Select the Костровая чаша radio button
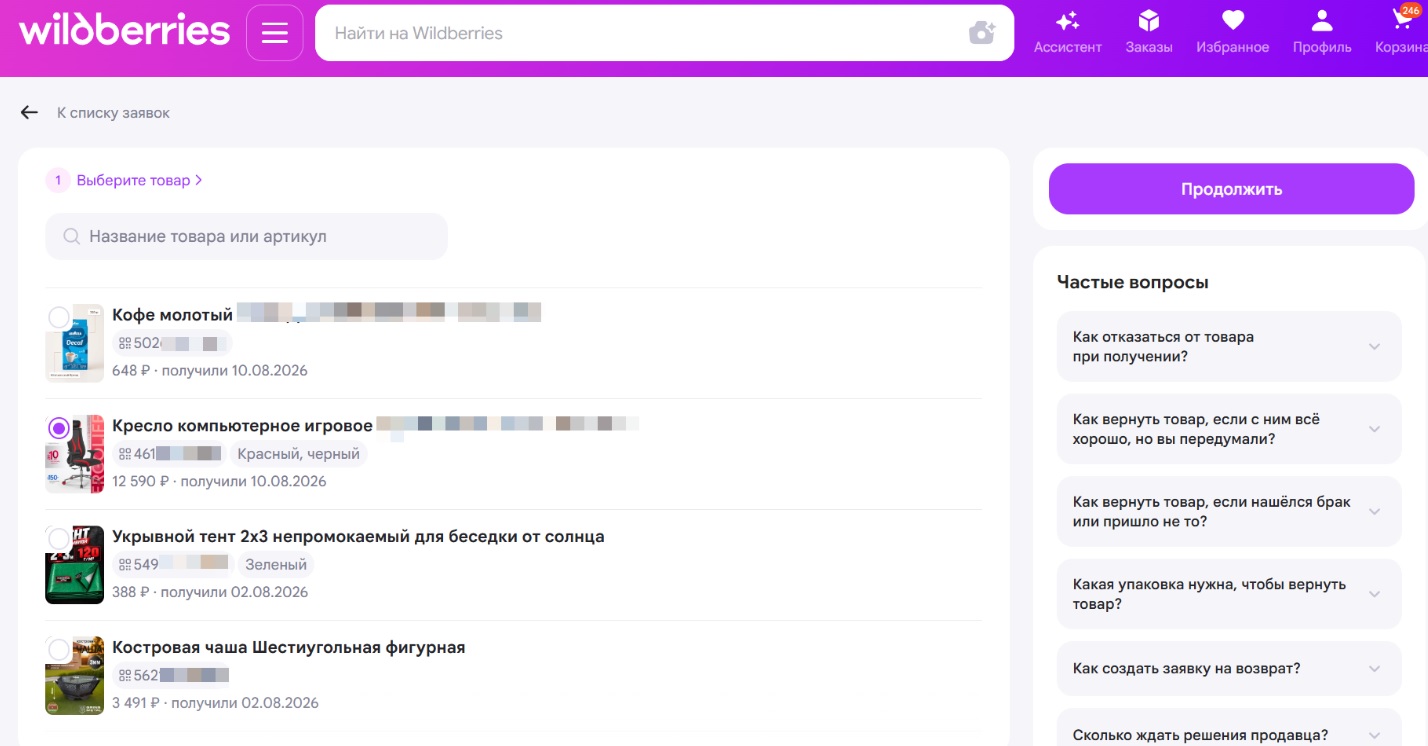This screenshot has height=746, width=1428. click(x=59, y=650)
